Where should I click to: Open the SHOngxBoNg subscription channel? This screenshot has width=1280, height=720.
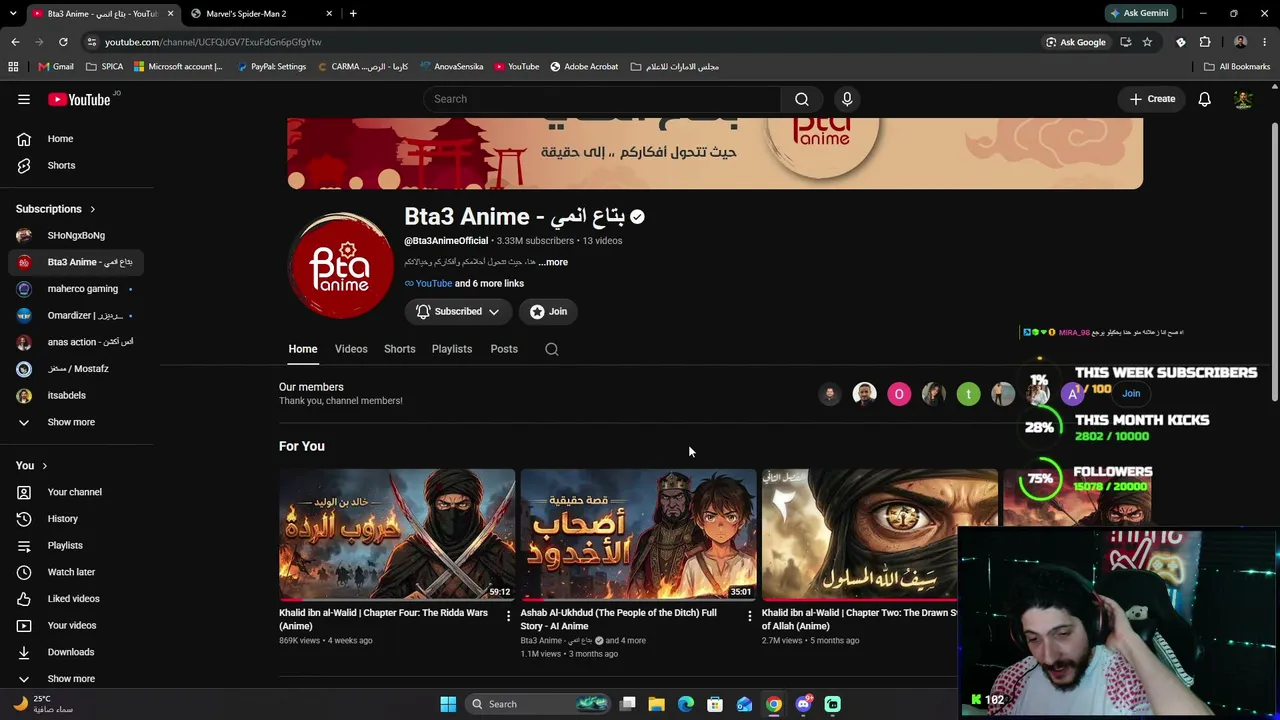(76, 236)
